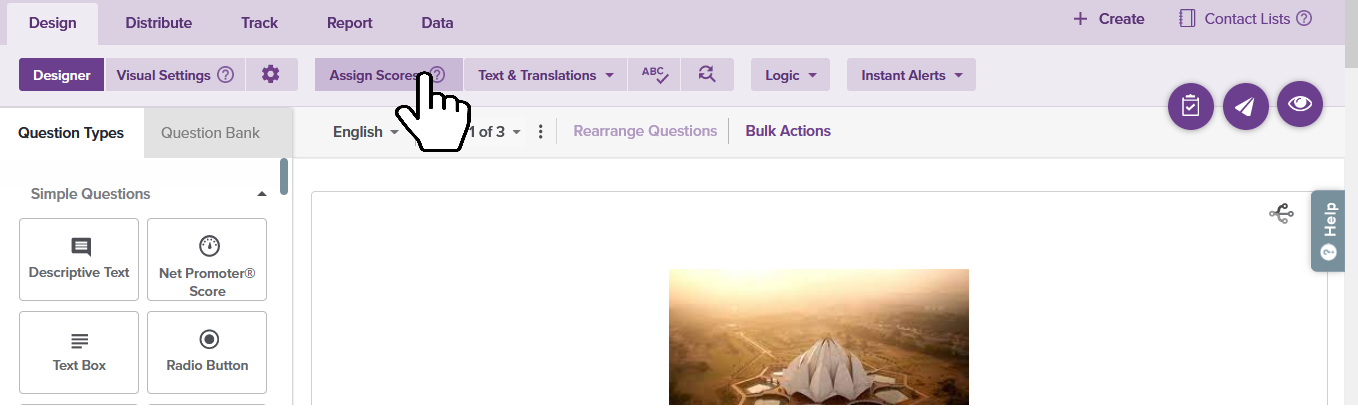Preview survey using the eye icon
Viewport: 1358px width, 415px height.
pos(1299,104)
